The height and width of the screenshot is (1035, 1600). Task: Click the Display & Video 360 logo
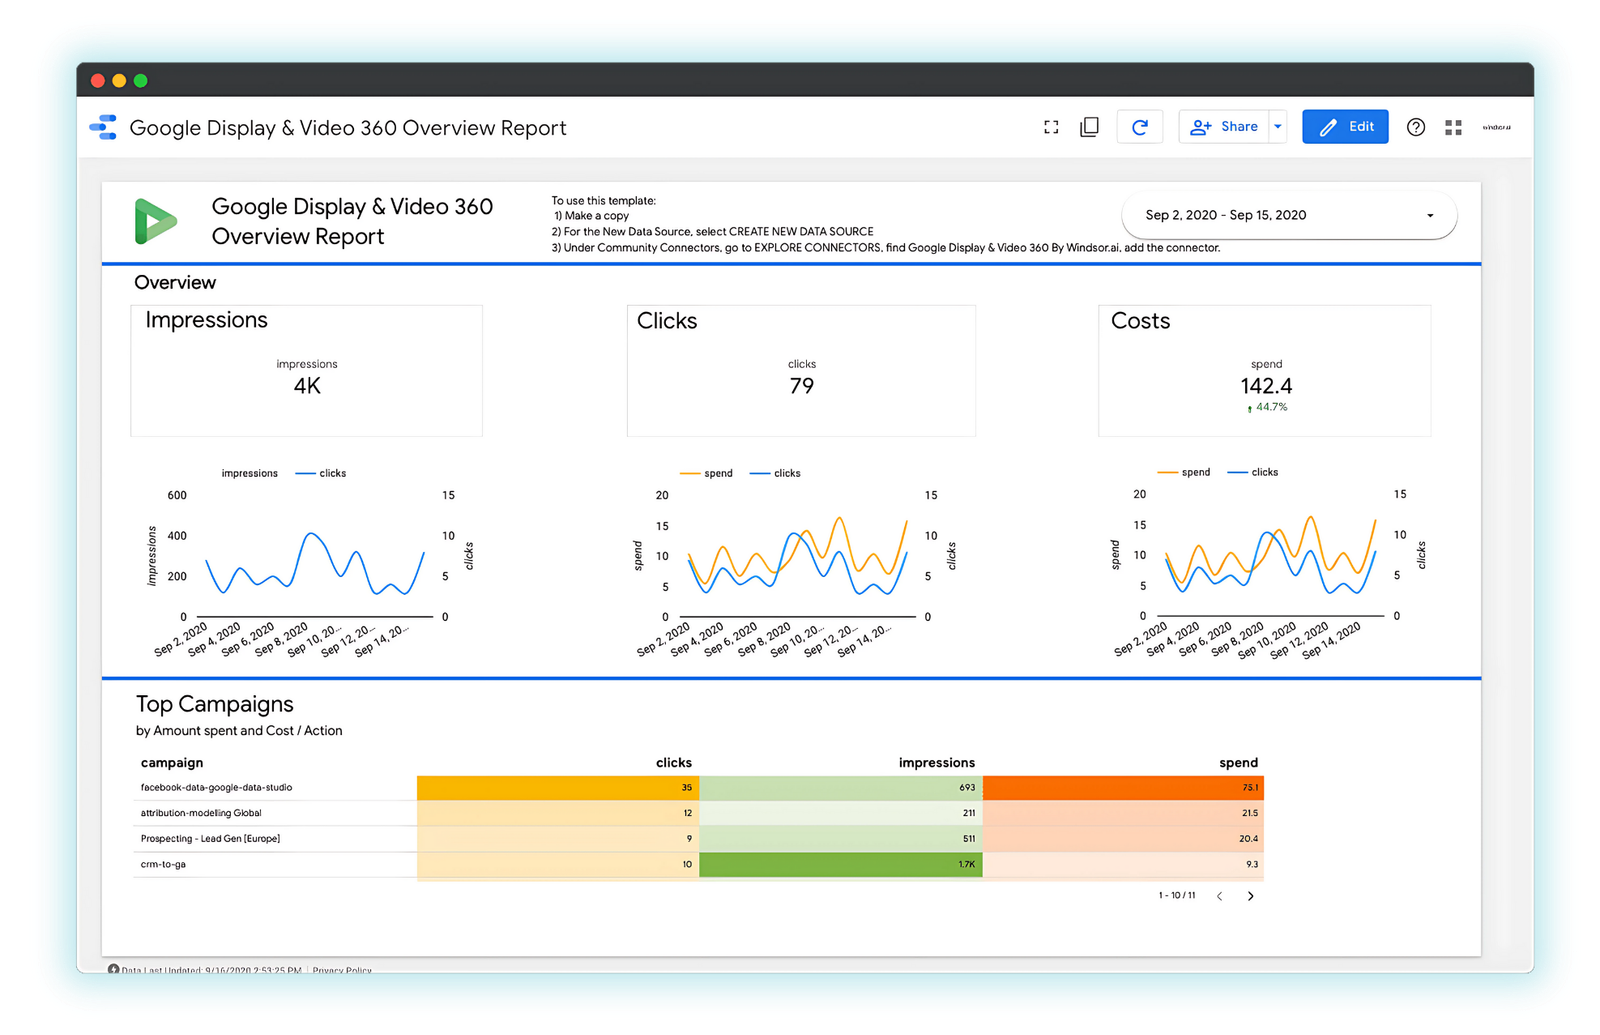click(155, 221)
